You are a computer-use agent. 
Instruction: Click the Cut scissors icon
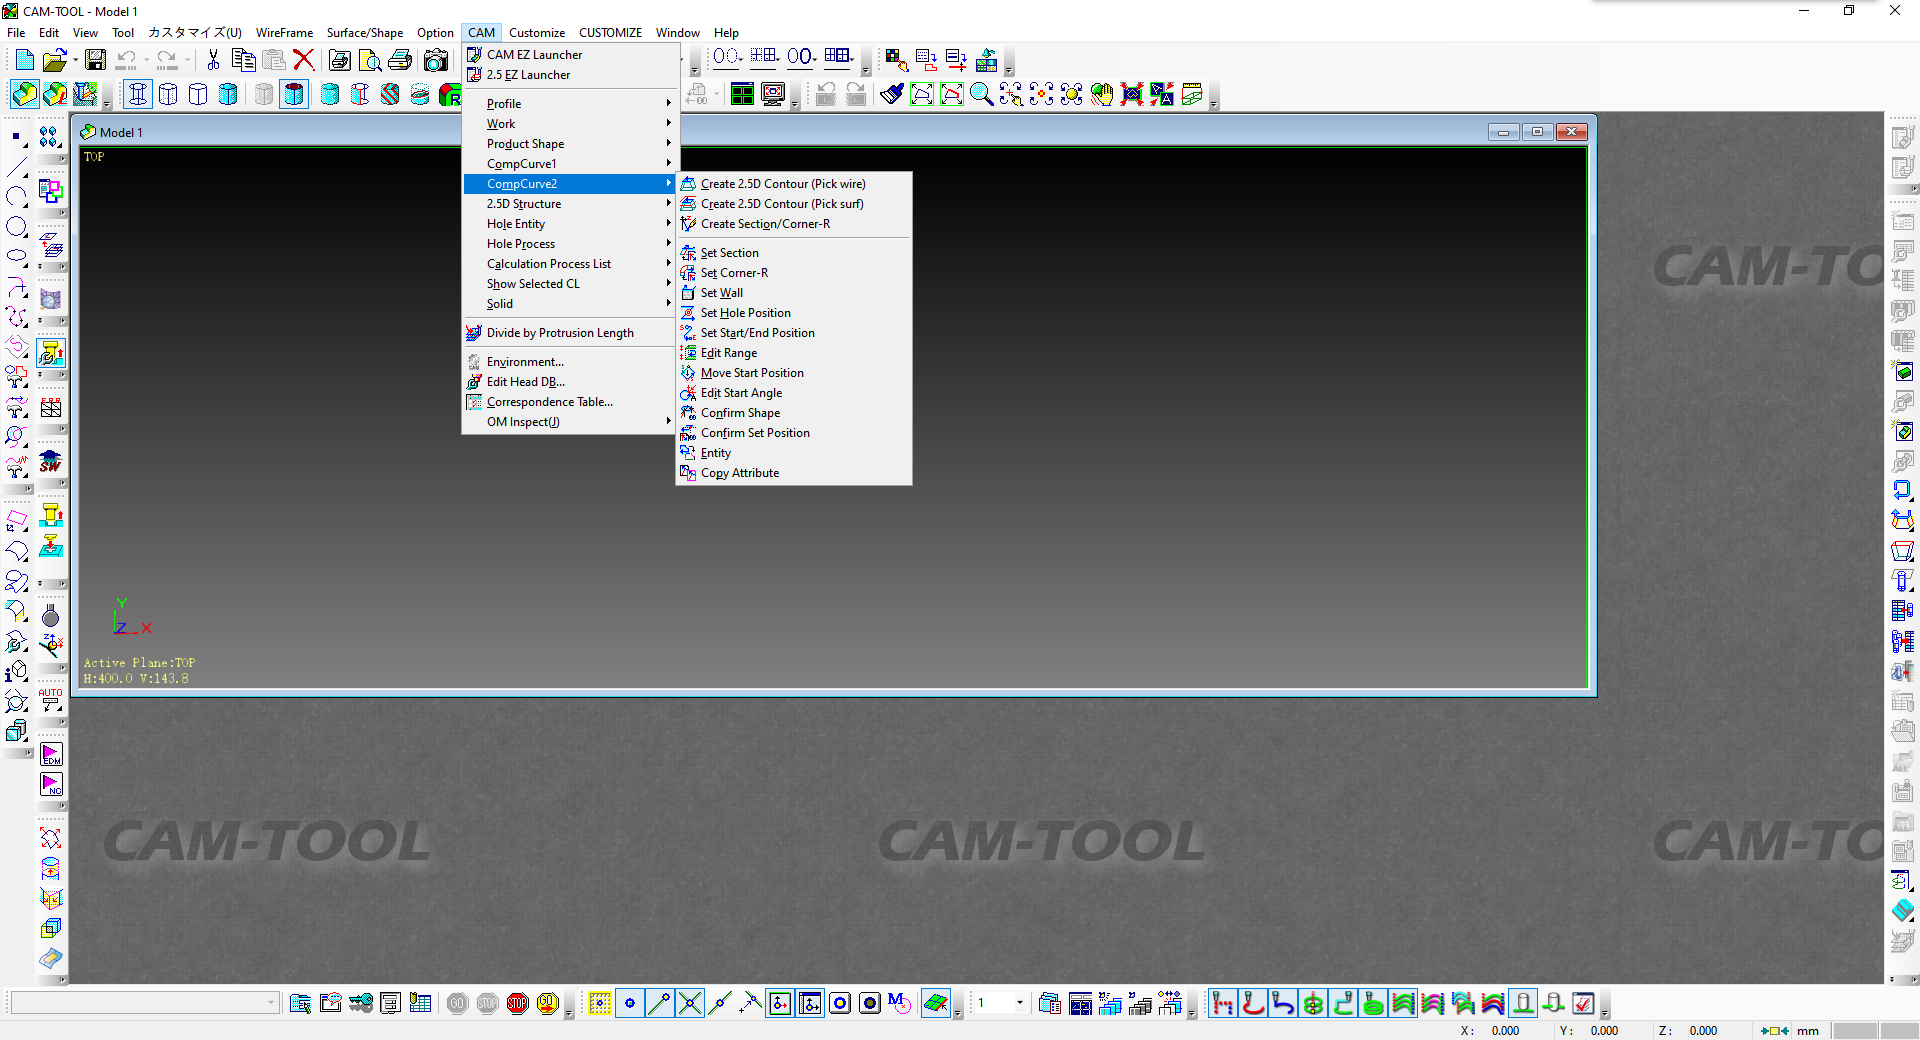pos(213,60)
